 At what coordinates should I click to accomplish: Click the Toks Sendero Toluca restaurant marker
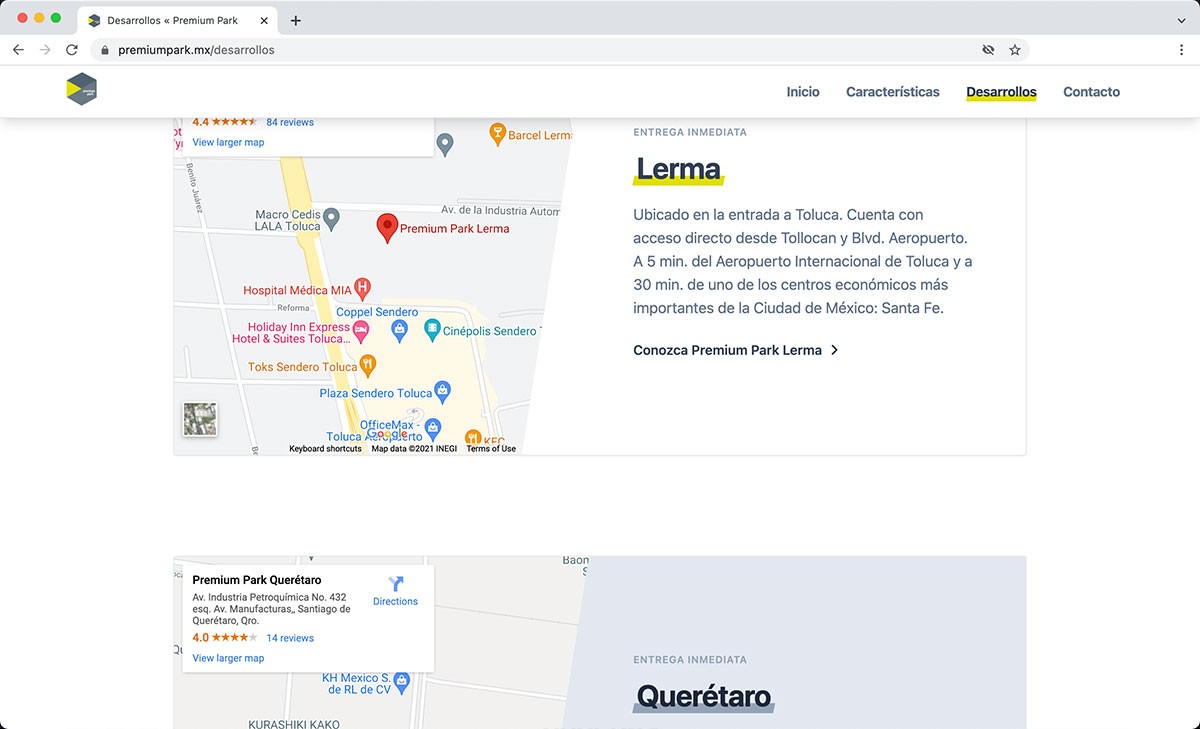[368, 365]
